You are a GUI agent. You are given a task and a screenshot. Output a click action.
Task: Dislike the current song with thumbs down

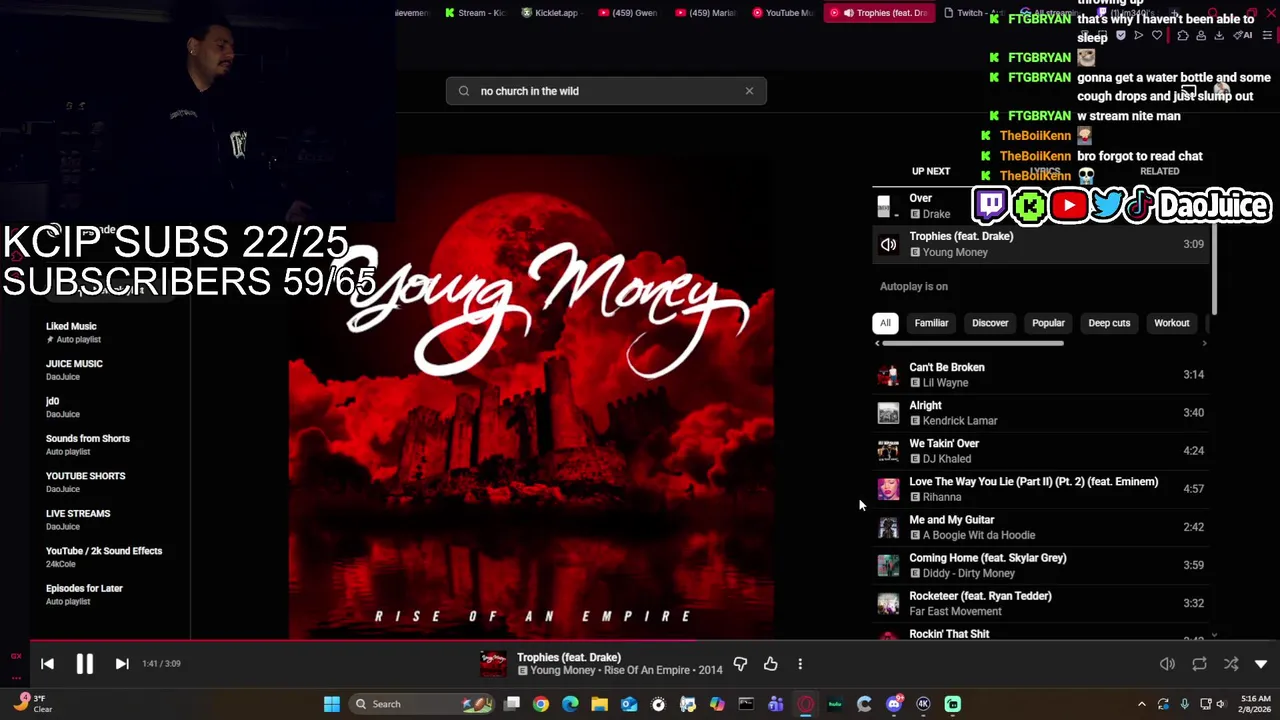pyautogui.click(x=740, y=664)
